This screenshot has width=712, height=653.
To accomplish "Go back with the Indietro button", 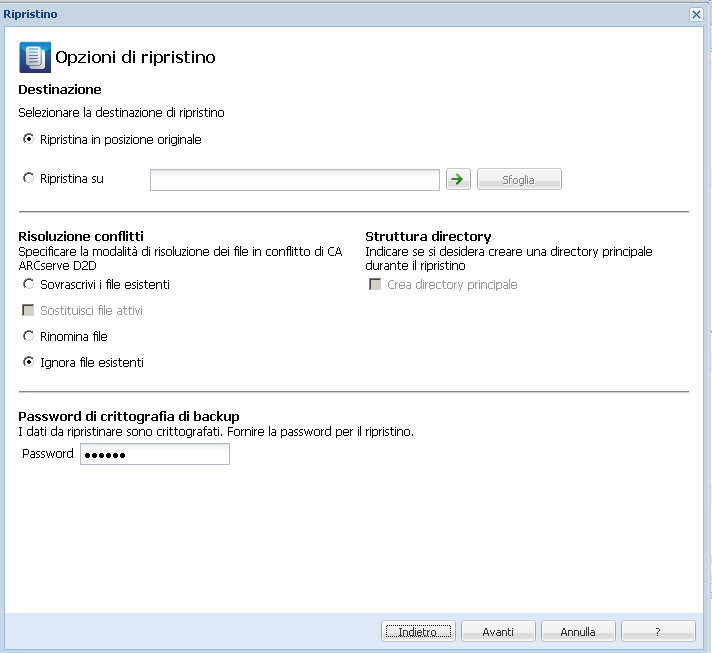I will [x=418, y=631].
